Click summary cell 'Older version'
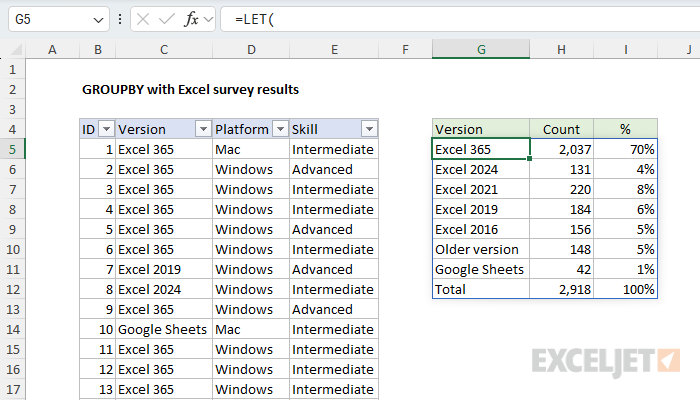This screenshot has width=700, height=400. [x=481, y=250]
